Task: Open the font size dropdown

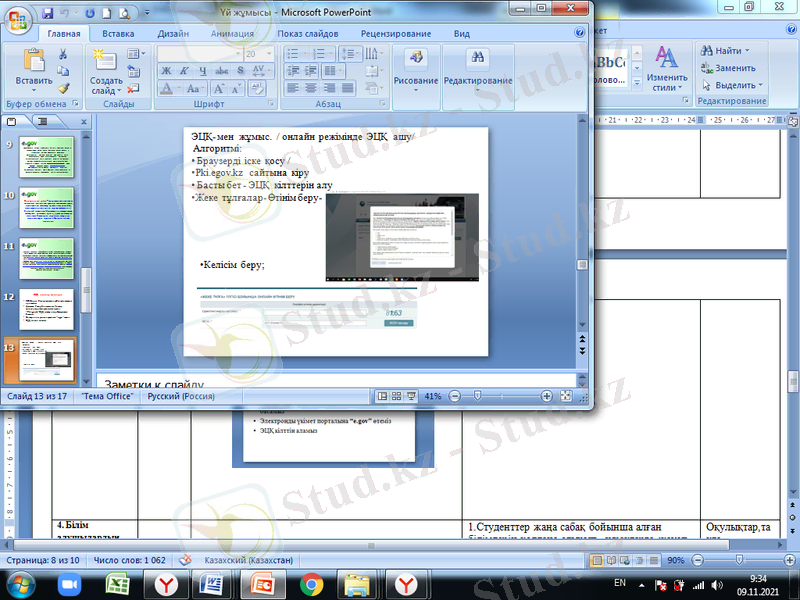Action: click(267, 54)
